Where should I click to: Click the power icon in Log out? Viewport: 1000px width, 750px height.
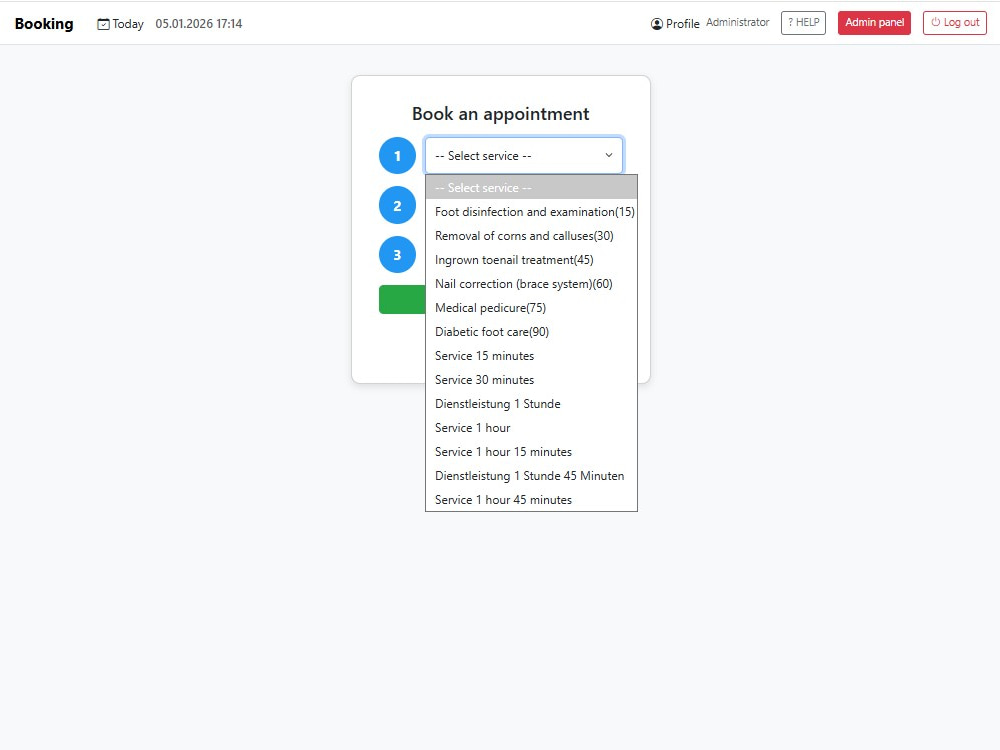click(936, 22)
